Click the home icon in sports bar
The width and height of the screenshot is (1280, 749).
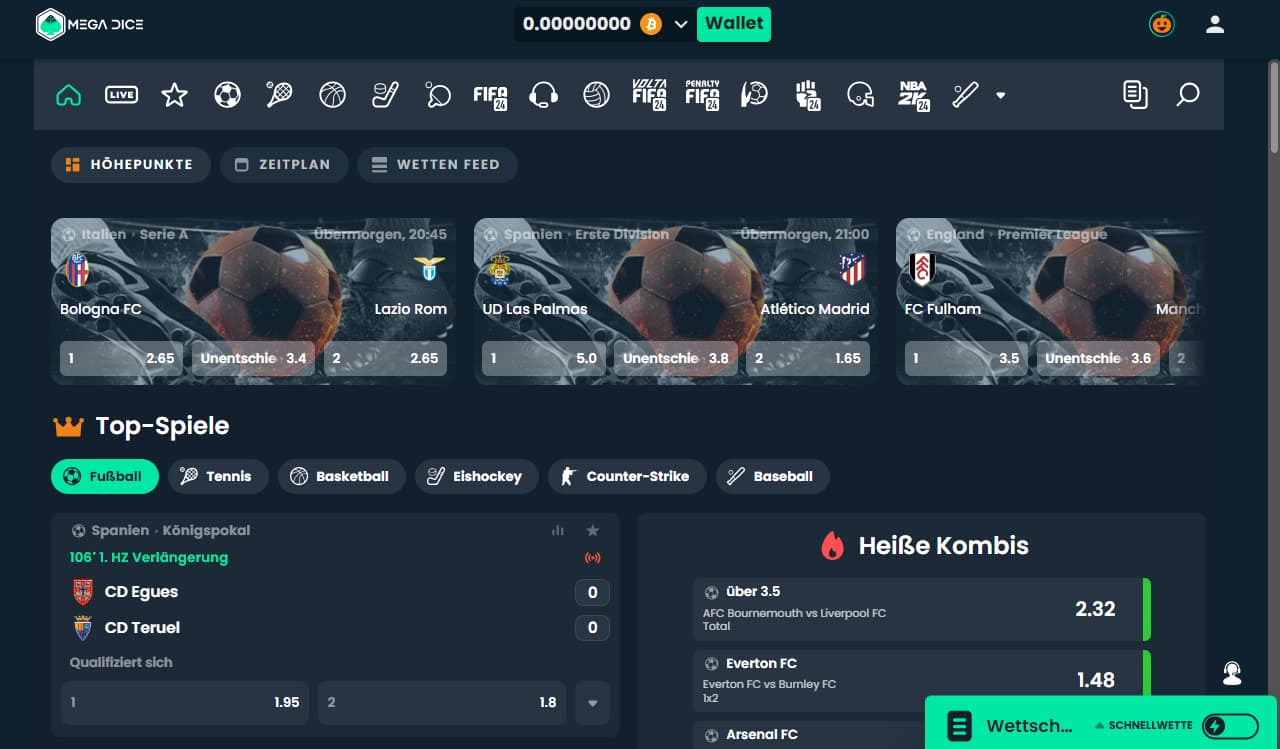point(68,95)
